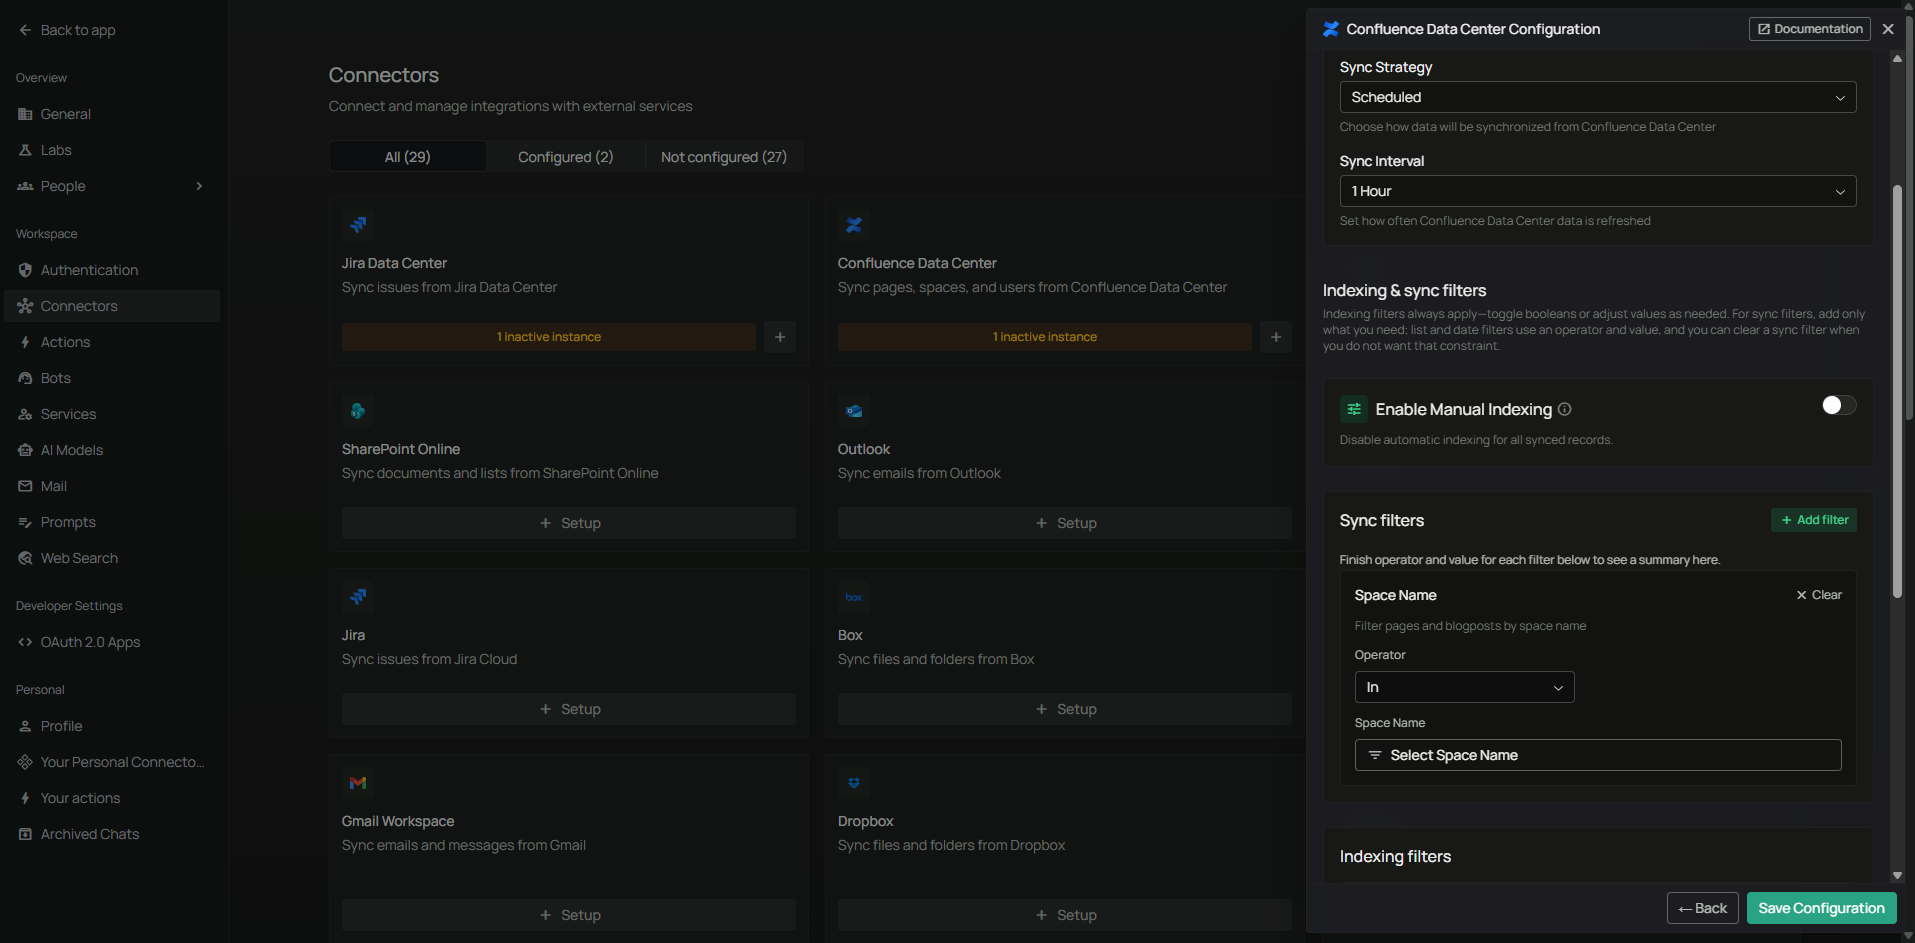
Task: Switch to Not configured (27) tab
Action: (x=724, y=157)
